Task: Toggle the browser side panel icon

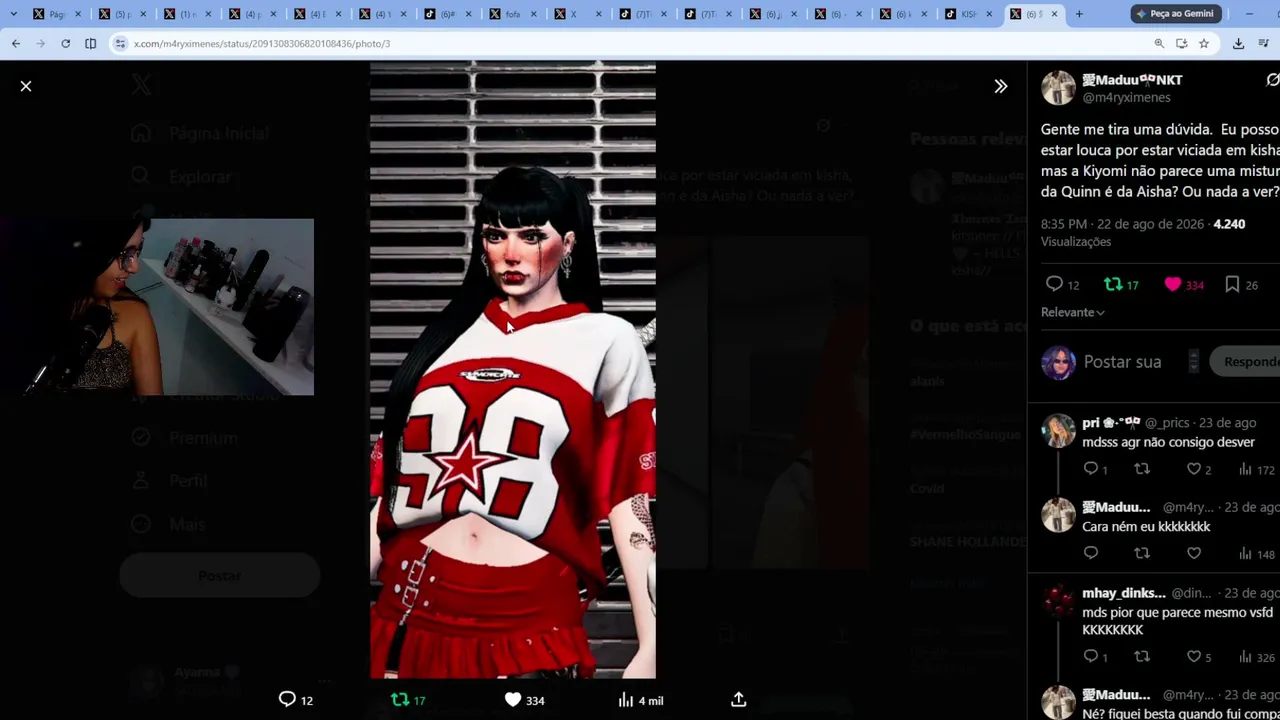Action: click(90, 43)
